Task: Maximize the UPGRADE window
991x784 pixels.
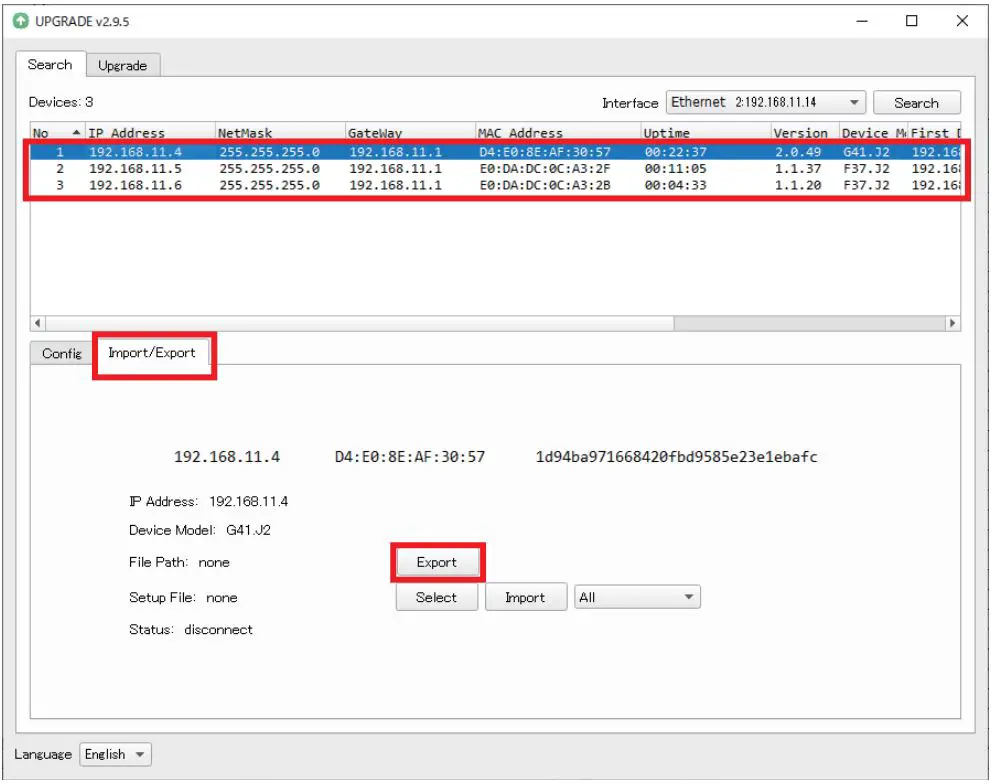Action: [x=912, y=21]
